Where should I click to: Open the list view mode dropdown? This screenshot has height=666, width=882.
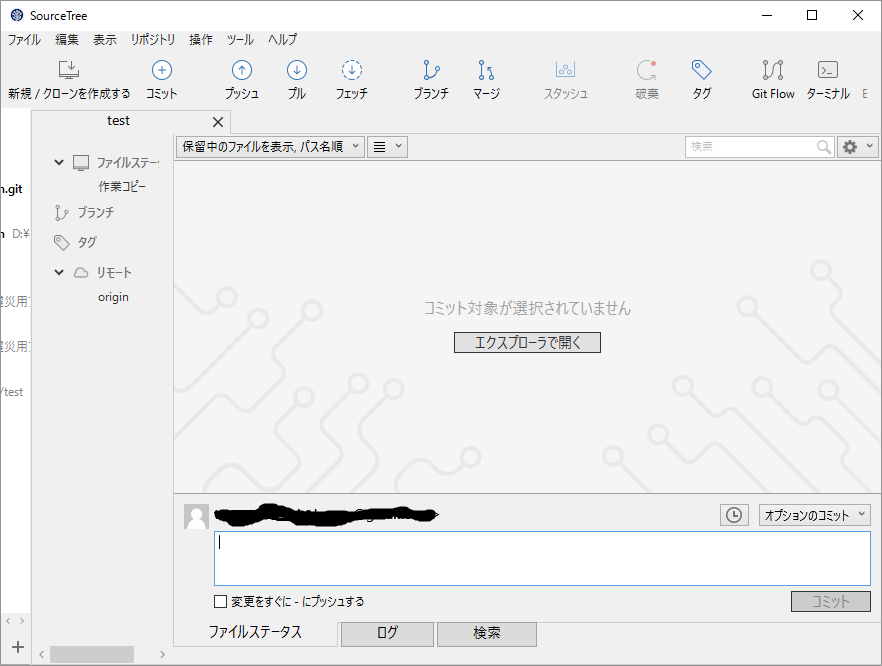coord(388,147)
